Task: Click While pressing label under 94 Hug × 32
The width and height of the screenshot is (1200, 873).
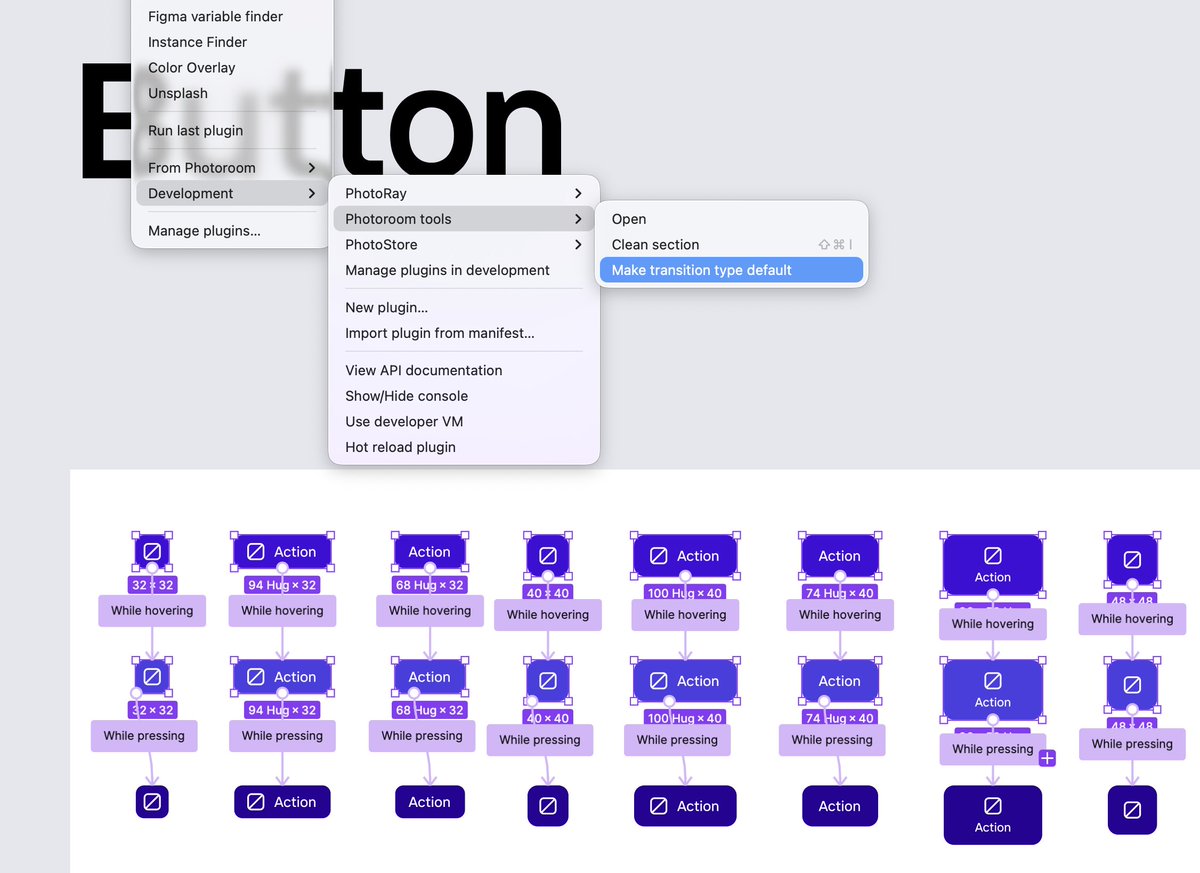Action: pos(282,736)
